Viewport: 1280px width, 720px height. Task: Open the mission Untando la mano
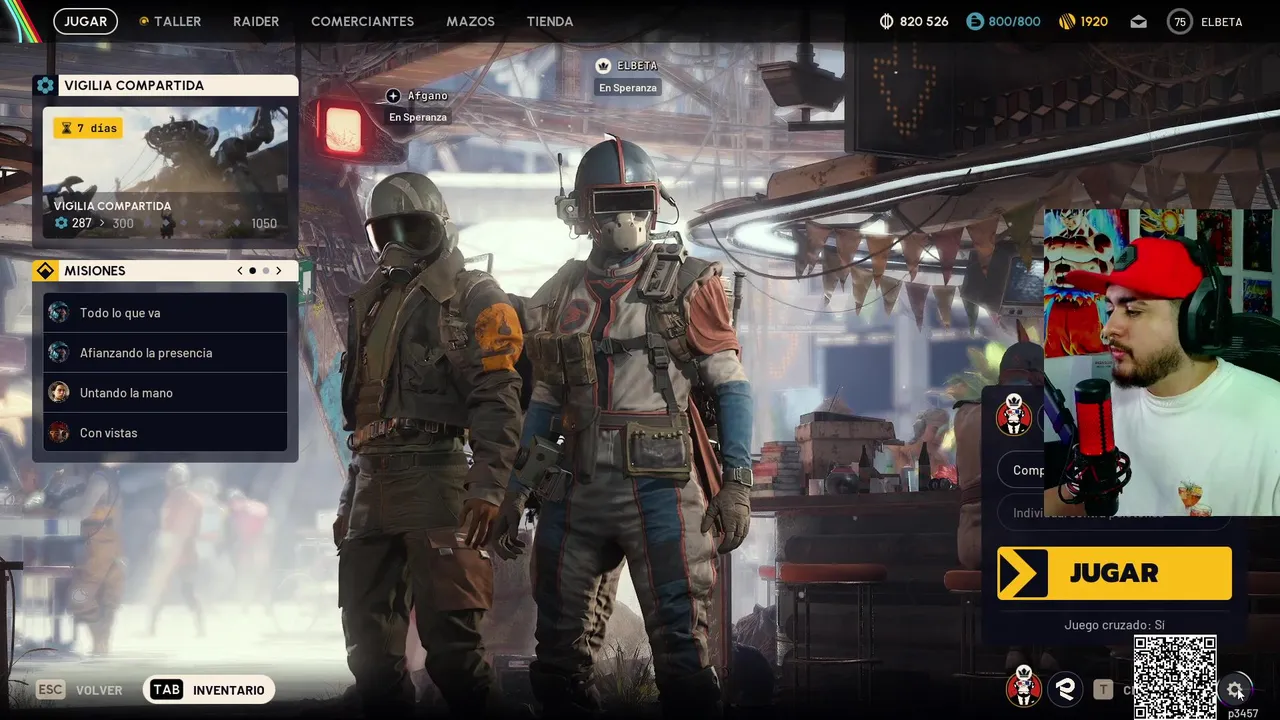click(x=165, y=393)
